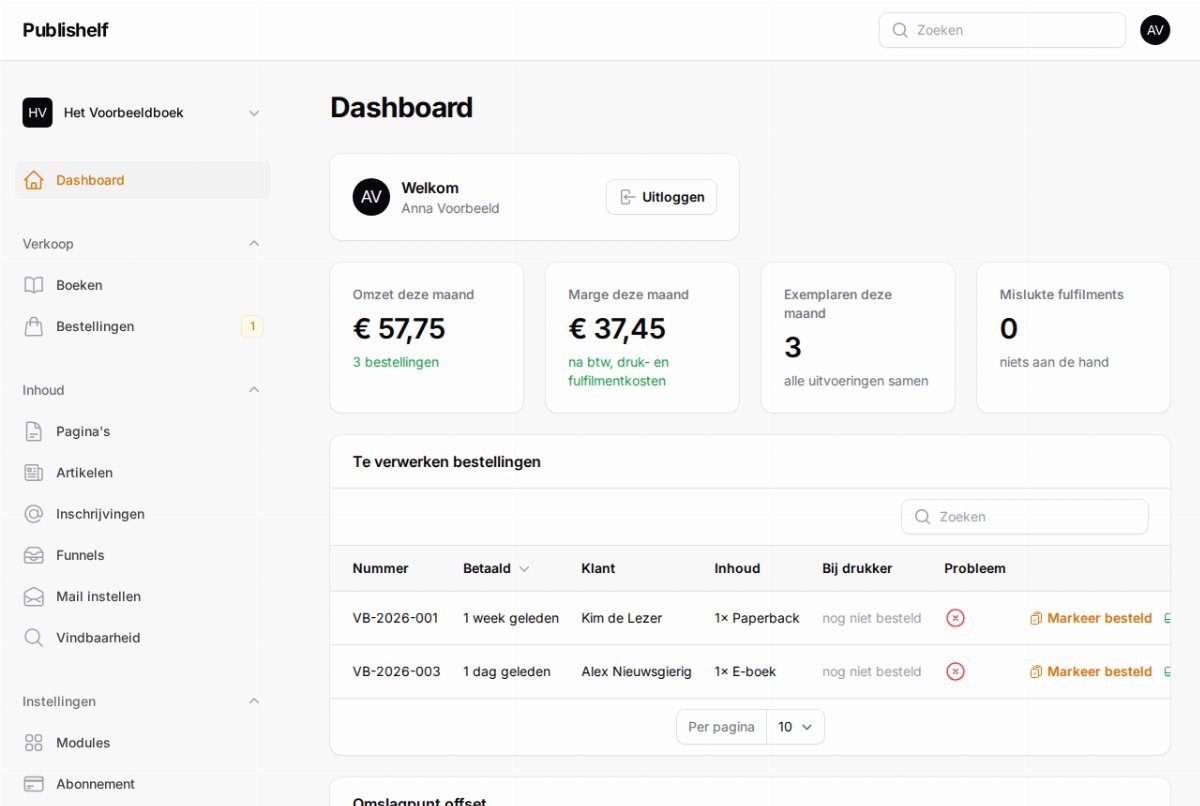Click the Inschrijvingen at-sign icon
The image size is (1200, 806).
coord(34,514)
